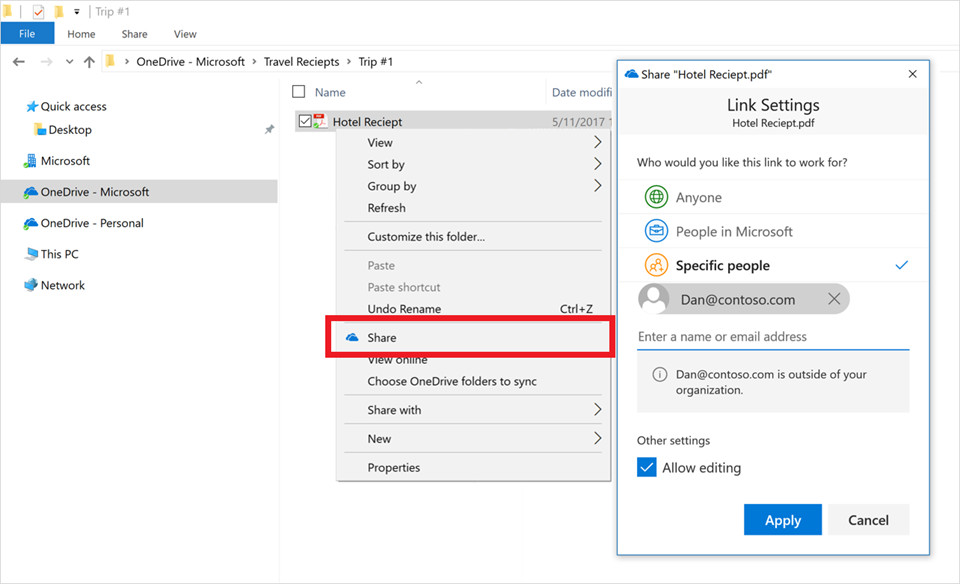Image resolution: width=960 pixels, height=584 pixels.
Task: Go up one folder level with the up arrow
Action: tap(89, 61)
